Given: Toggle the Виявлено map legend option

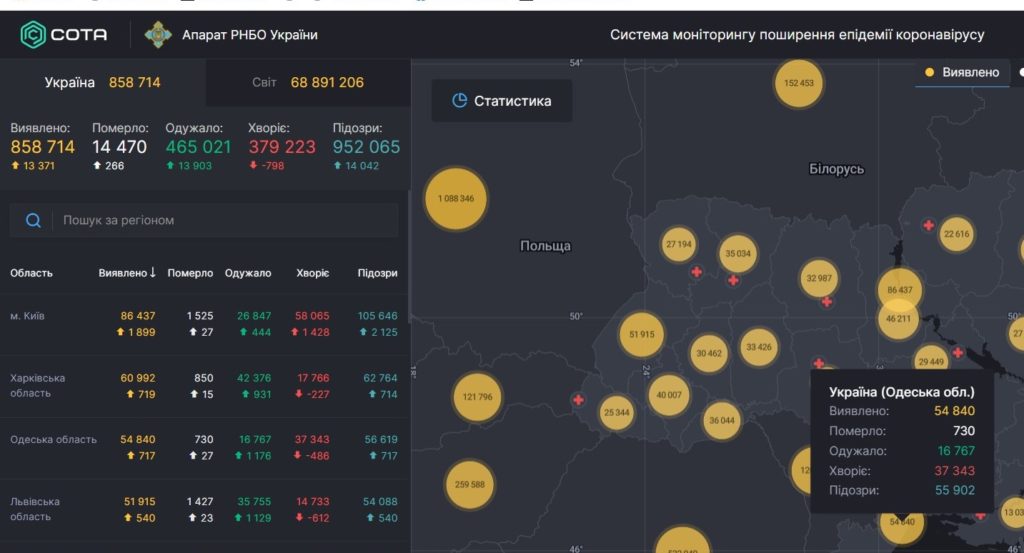Looking at the screenshot, I should [962, 72].
